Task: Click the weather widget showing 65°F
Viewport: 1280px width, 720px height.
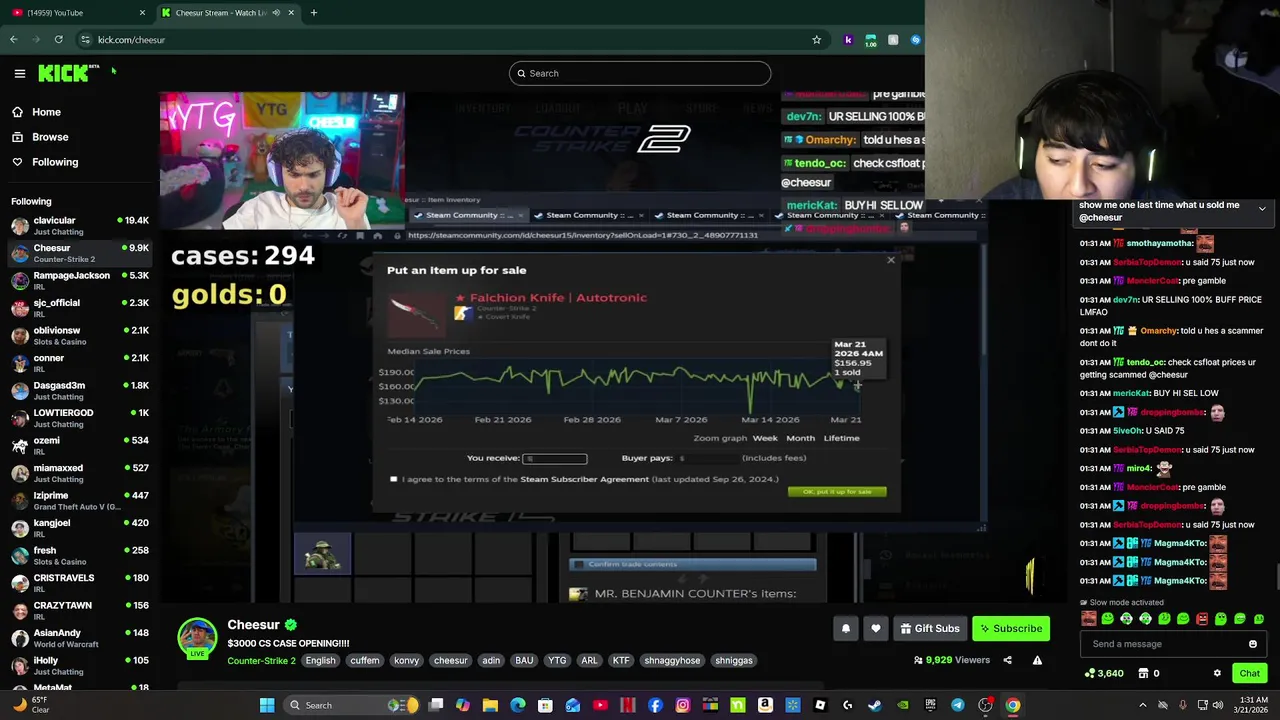Action: [30, 705]
